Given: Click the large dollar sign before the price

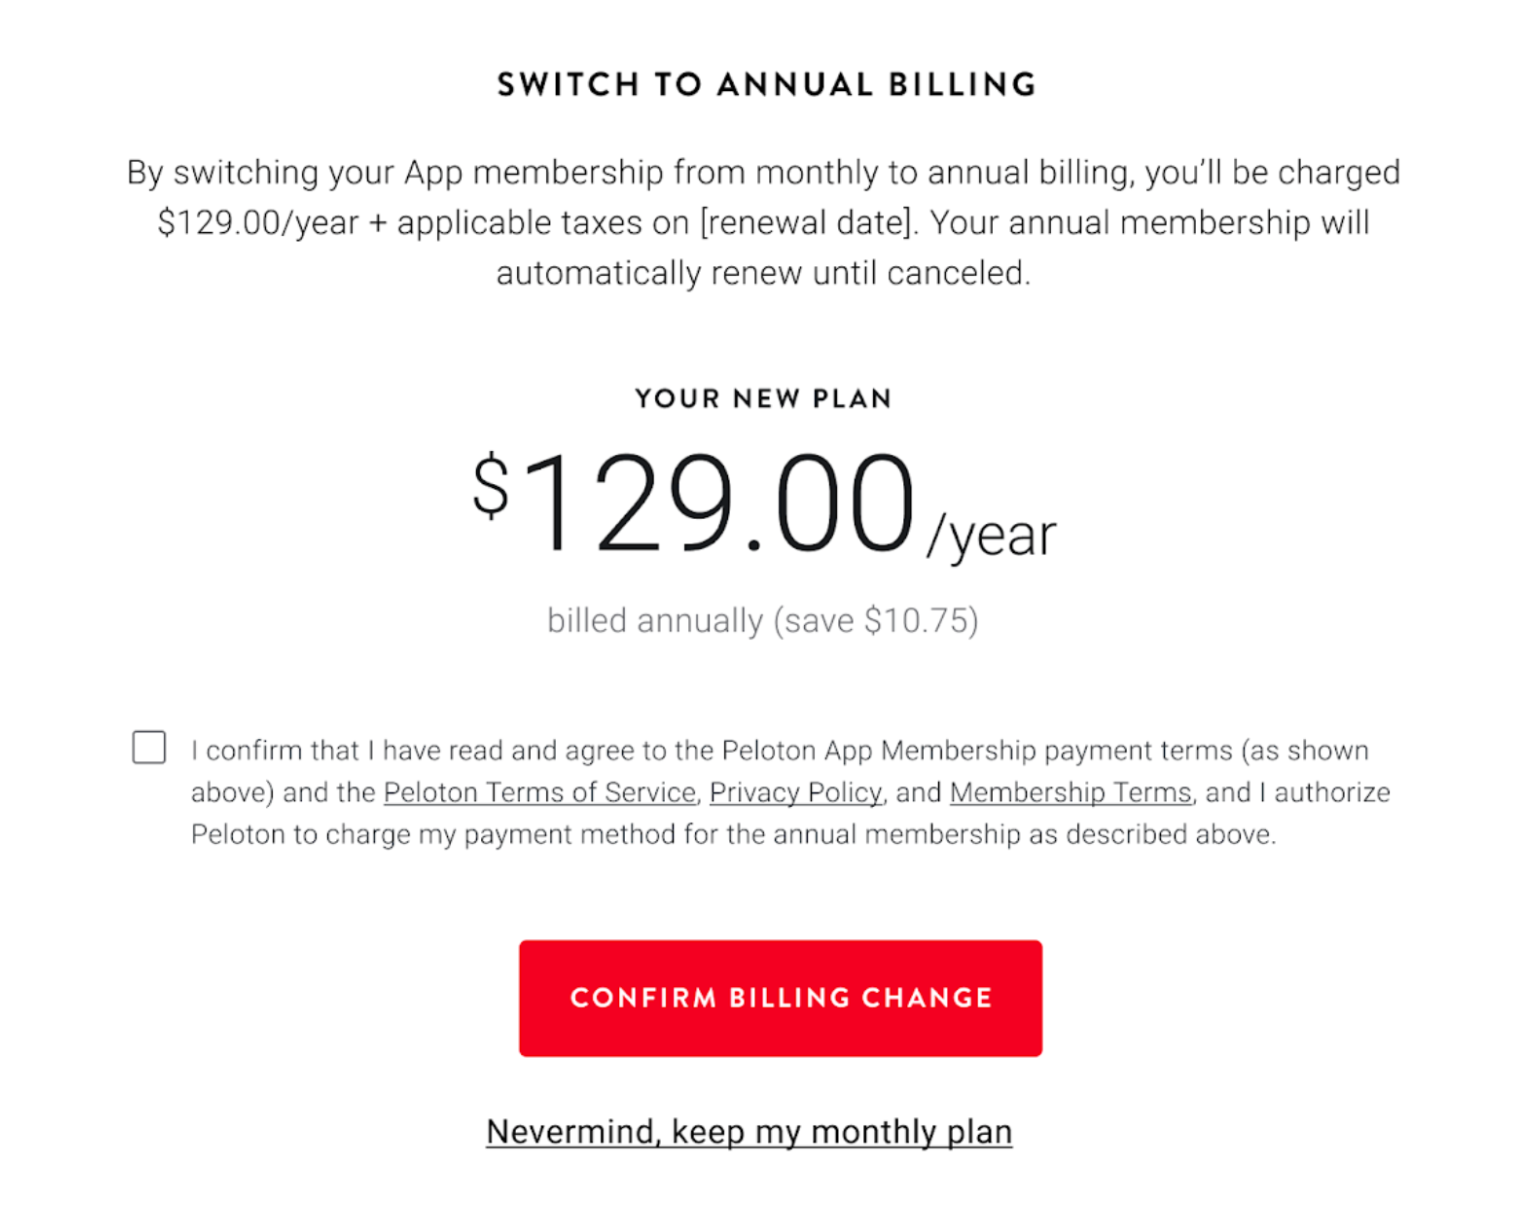Looking at the screenshot, I should click(x=491, y=485).
